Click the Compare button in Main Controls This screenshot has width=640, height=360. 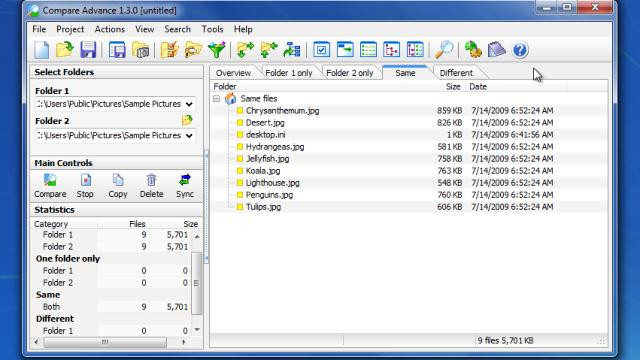pos(50,186)
